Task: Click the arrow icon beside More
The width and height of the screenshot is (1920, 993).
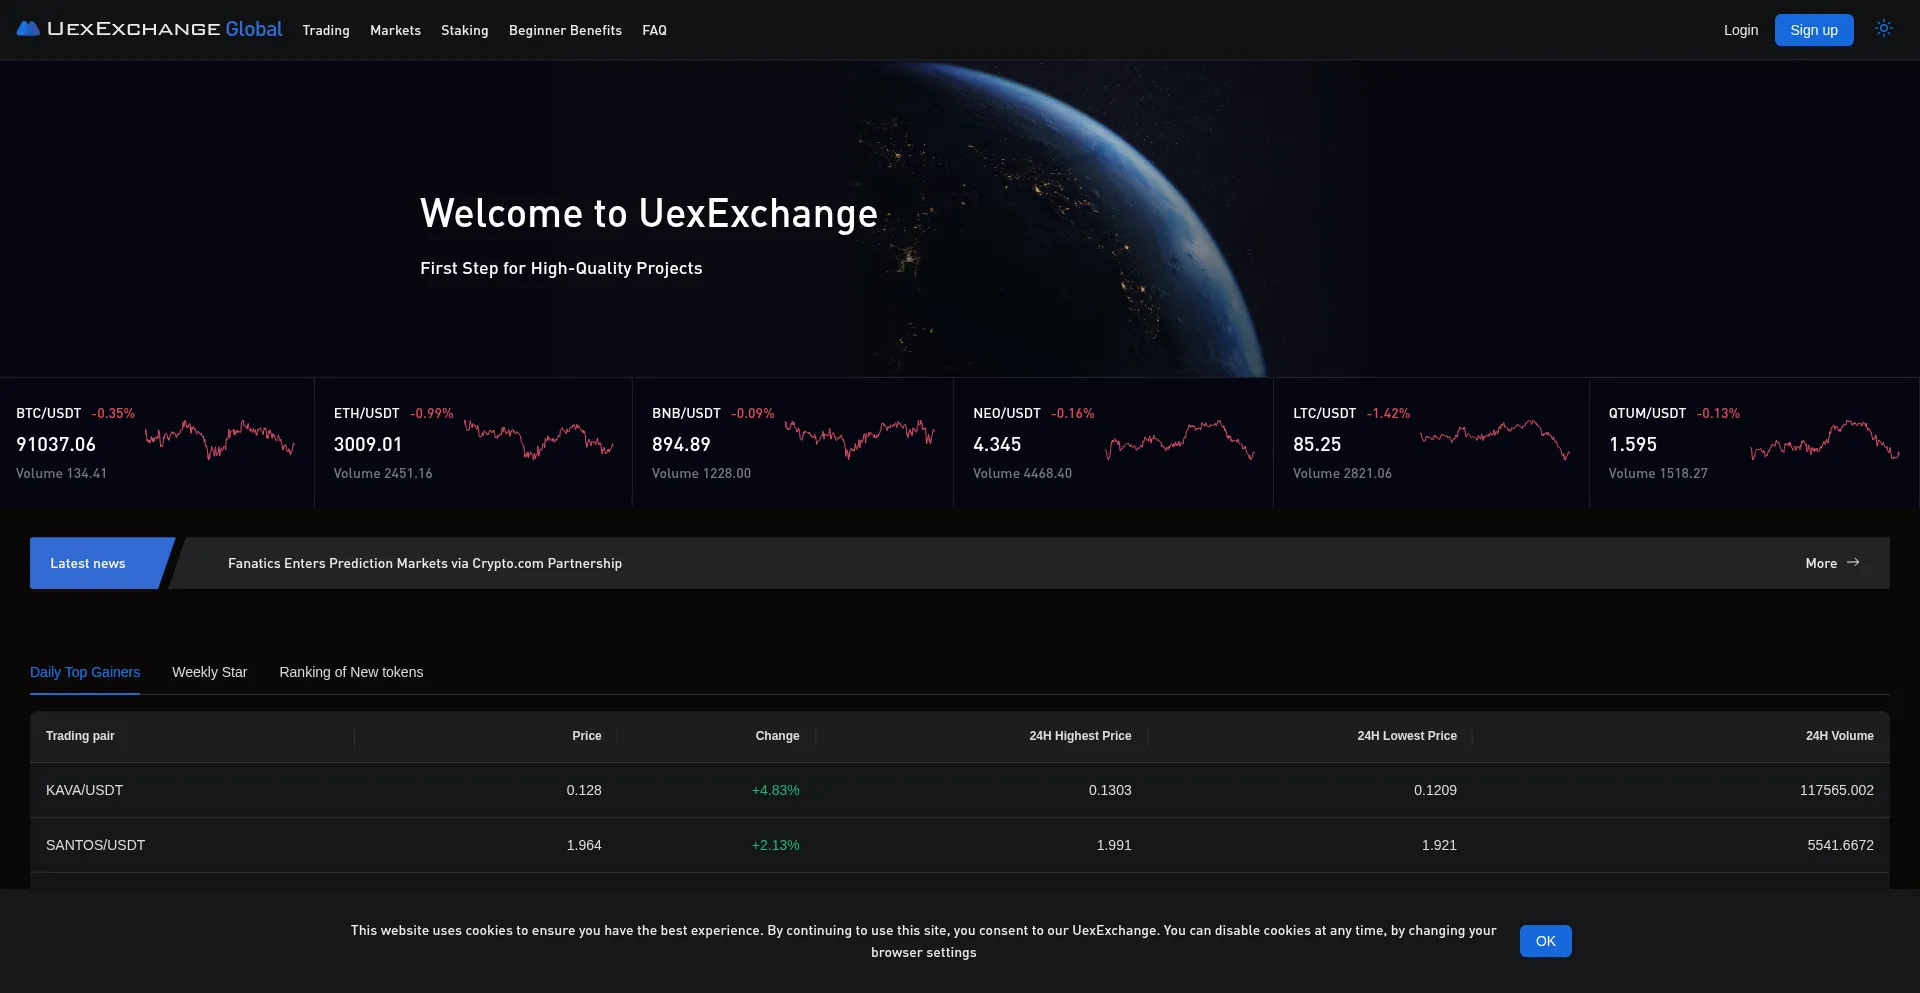Action: coord(1853,563)
